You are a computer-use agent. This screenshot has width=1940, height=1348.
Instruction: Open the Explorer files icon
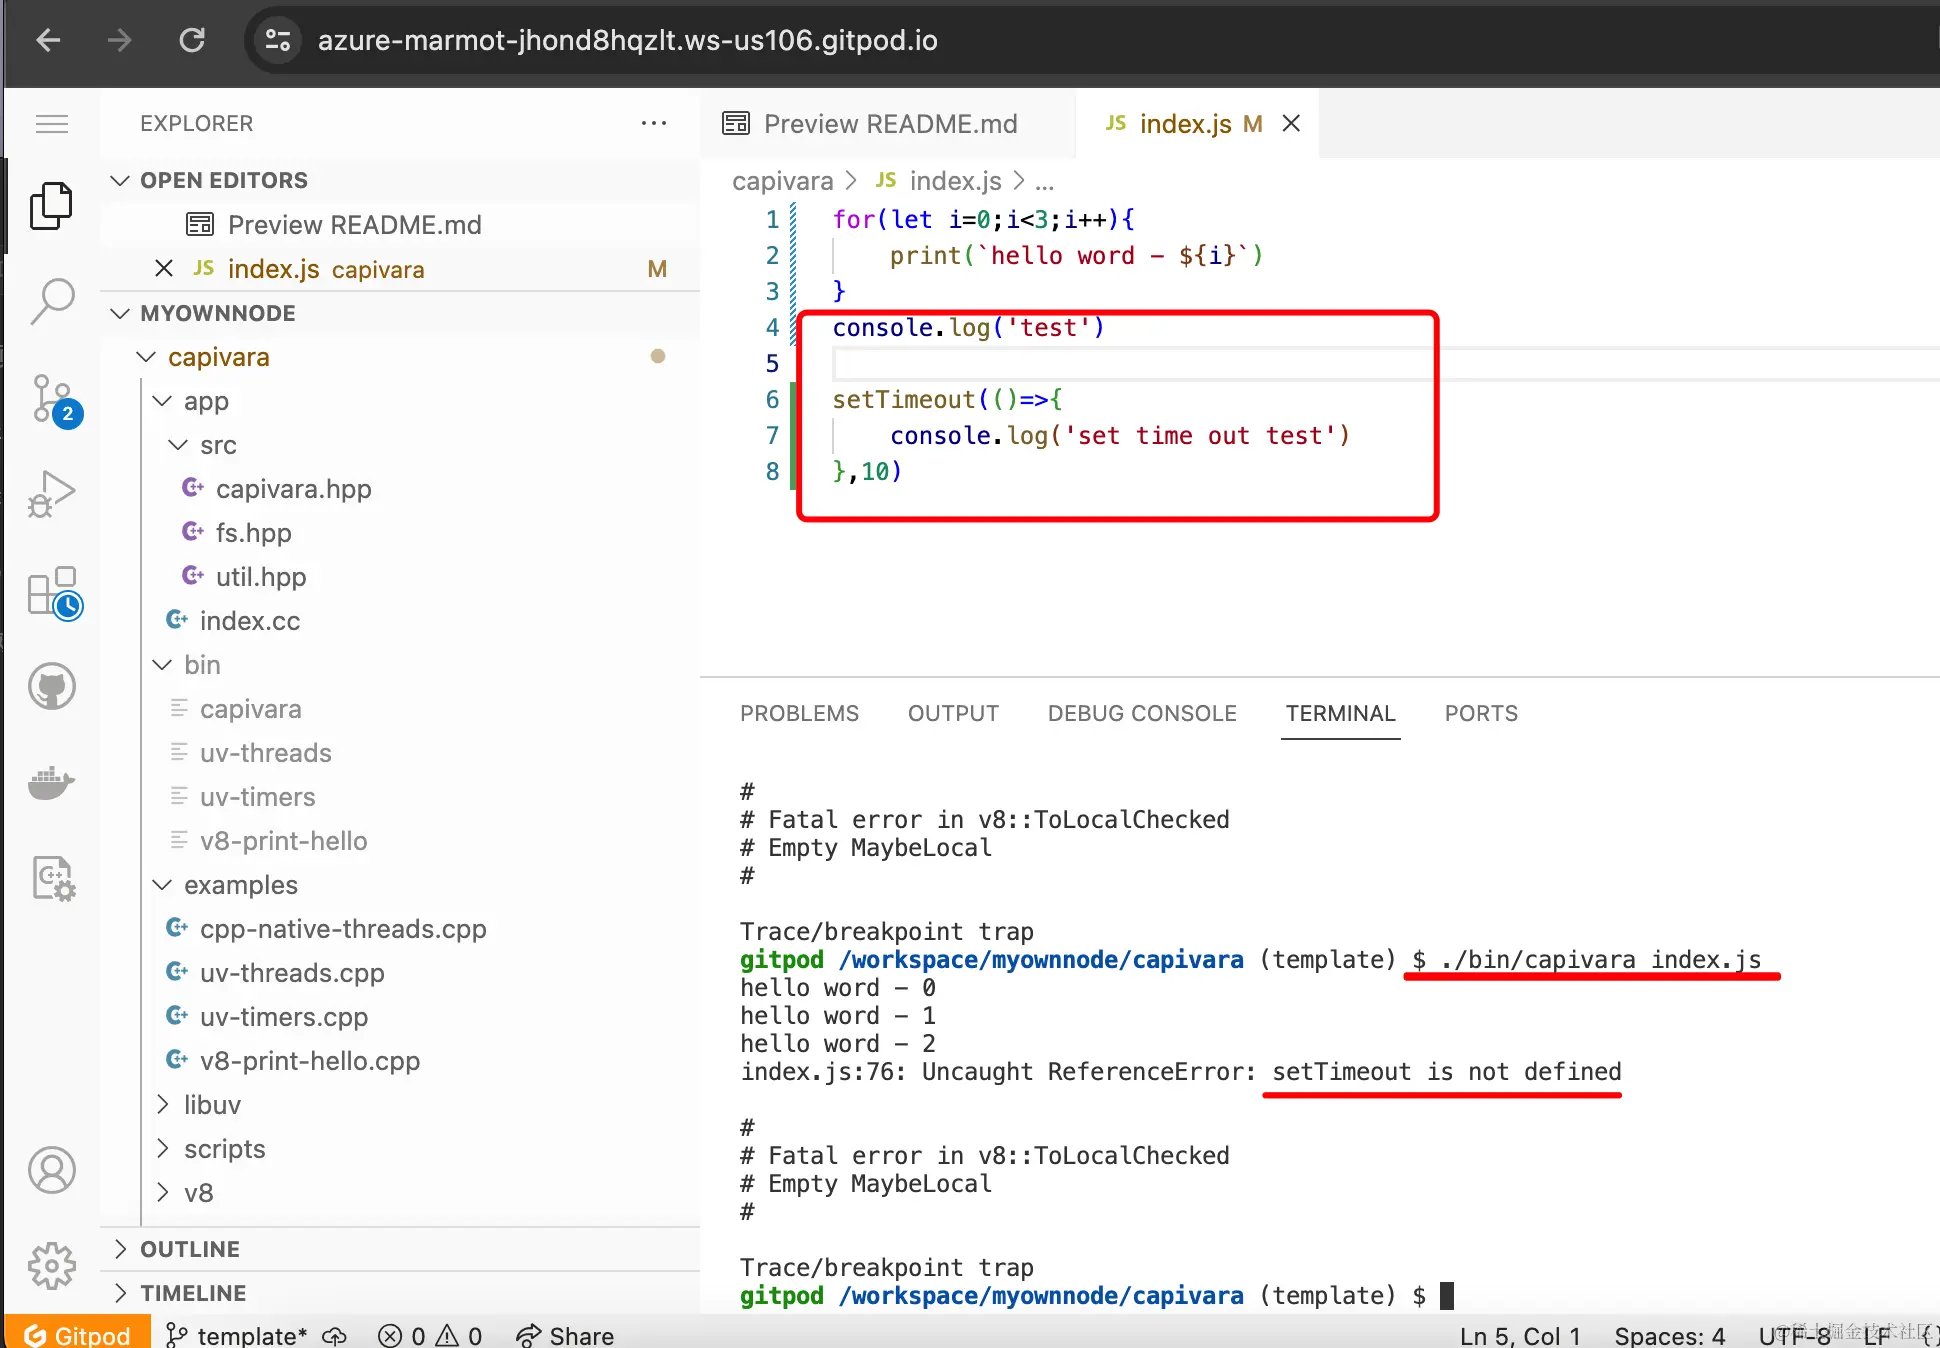[x=51, y=206]
